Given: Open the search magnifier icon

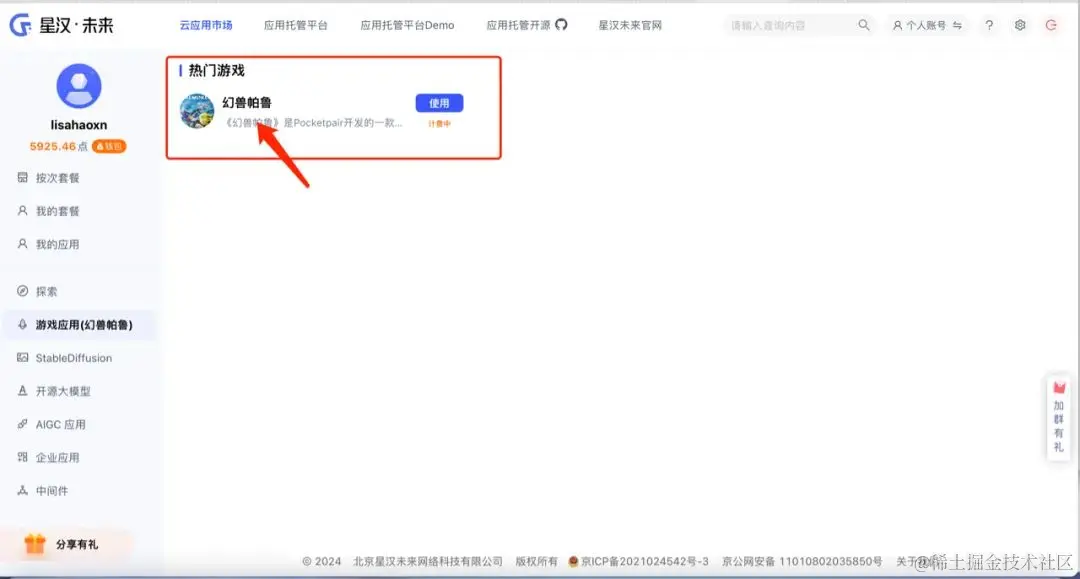Looking at the screenshot, I should 864,25.
